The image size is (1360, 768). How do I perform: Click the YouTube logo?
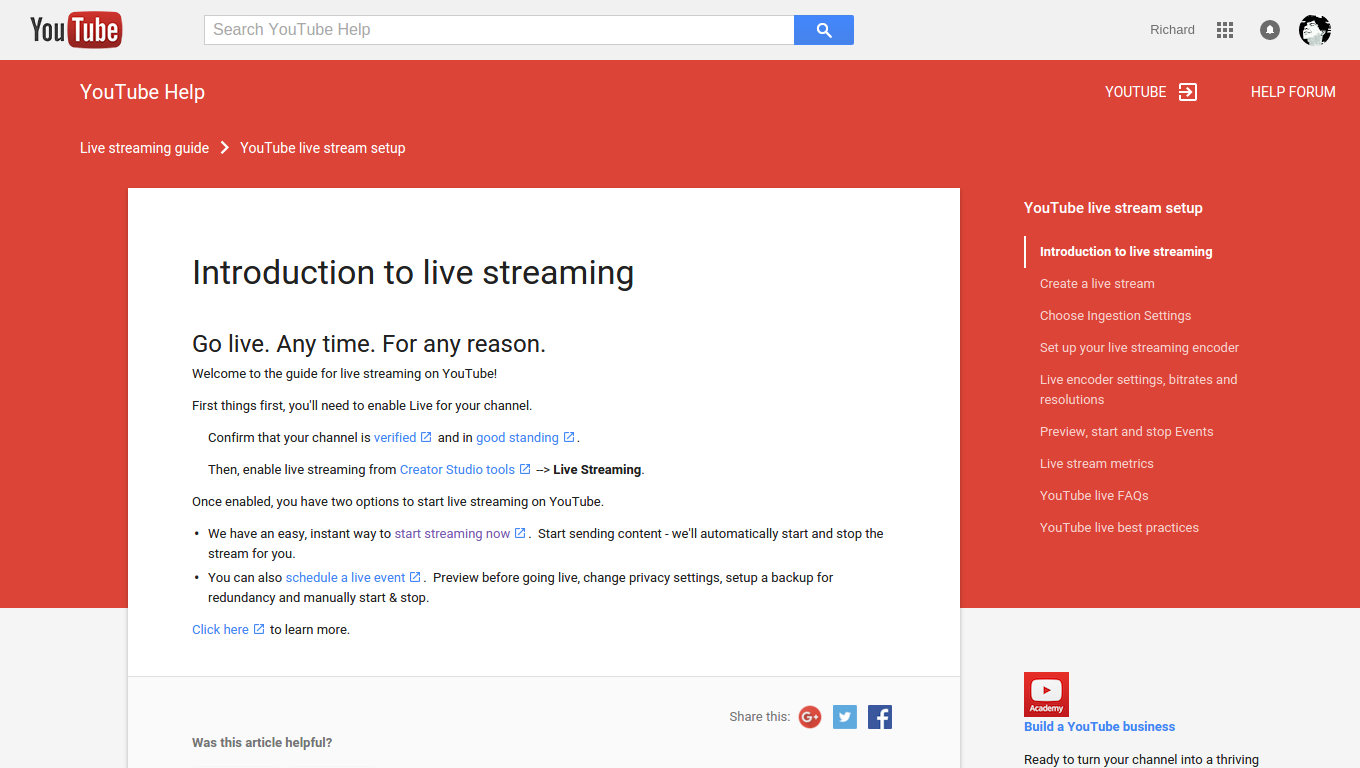pos(75,30)
